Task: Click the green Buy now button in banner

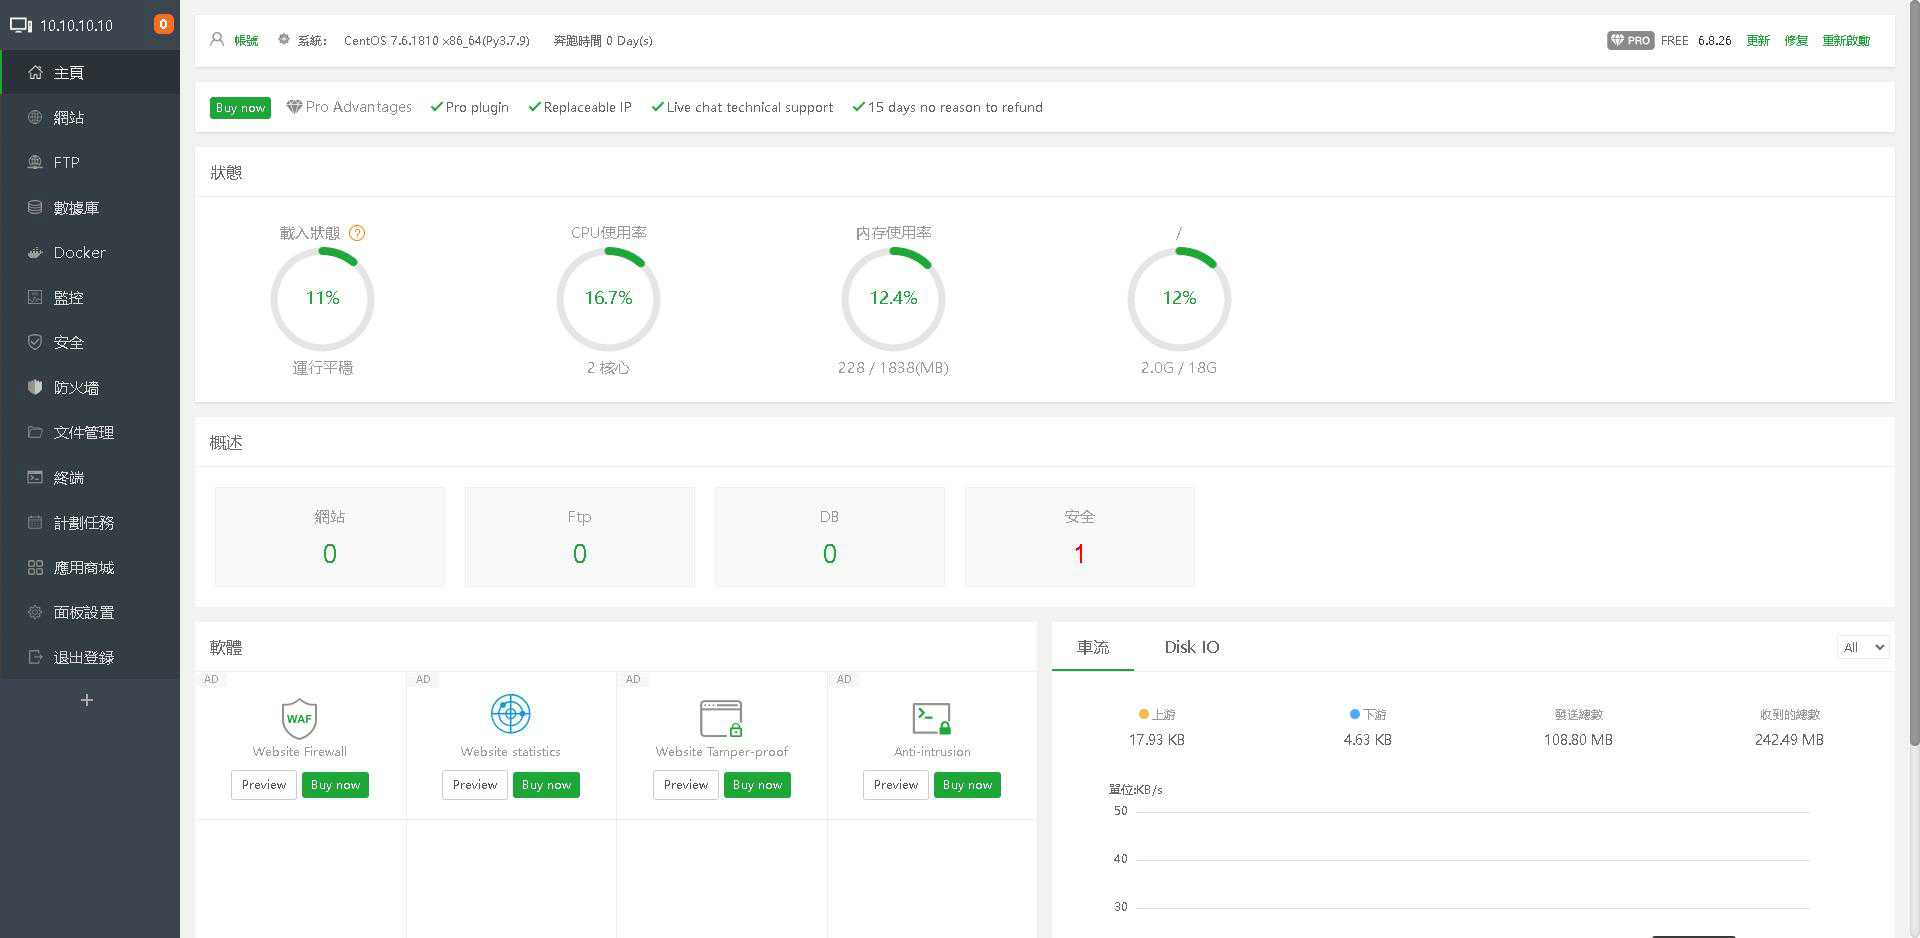Action: click(240, 107)
